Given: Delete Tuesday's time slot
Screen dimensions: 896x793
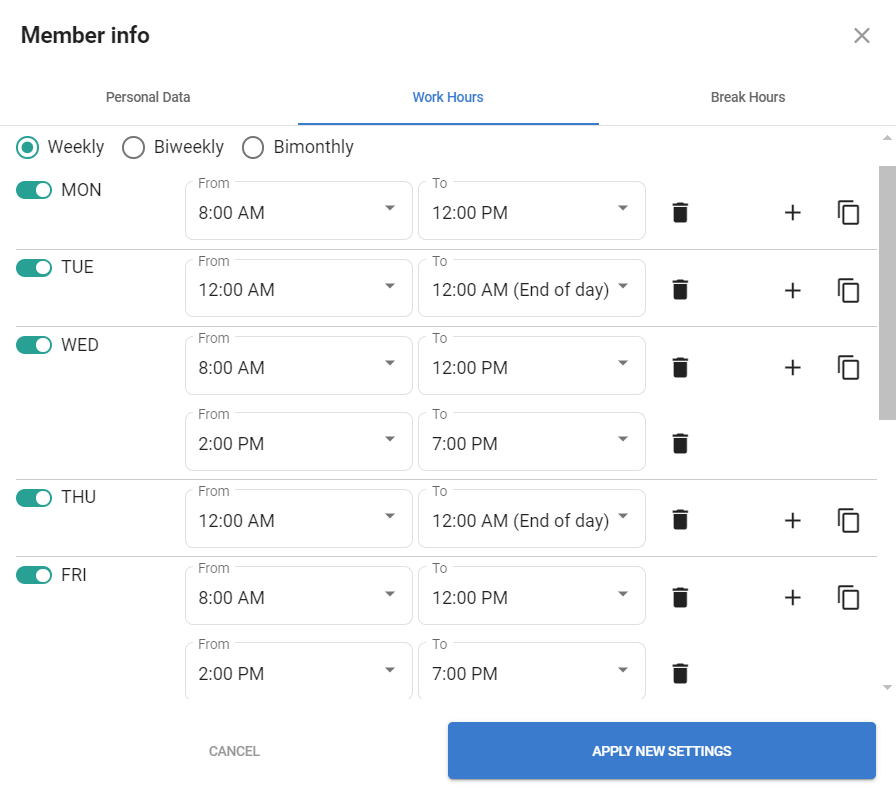Looking at the screenshot, I should point(680,290).
